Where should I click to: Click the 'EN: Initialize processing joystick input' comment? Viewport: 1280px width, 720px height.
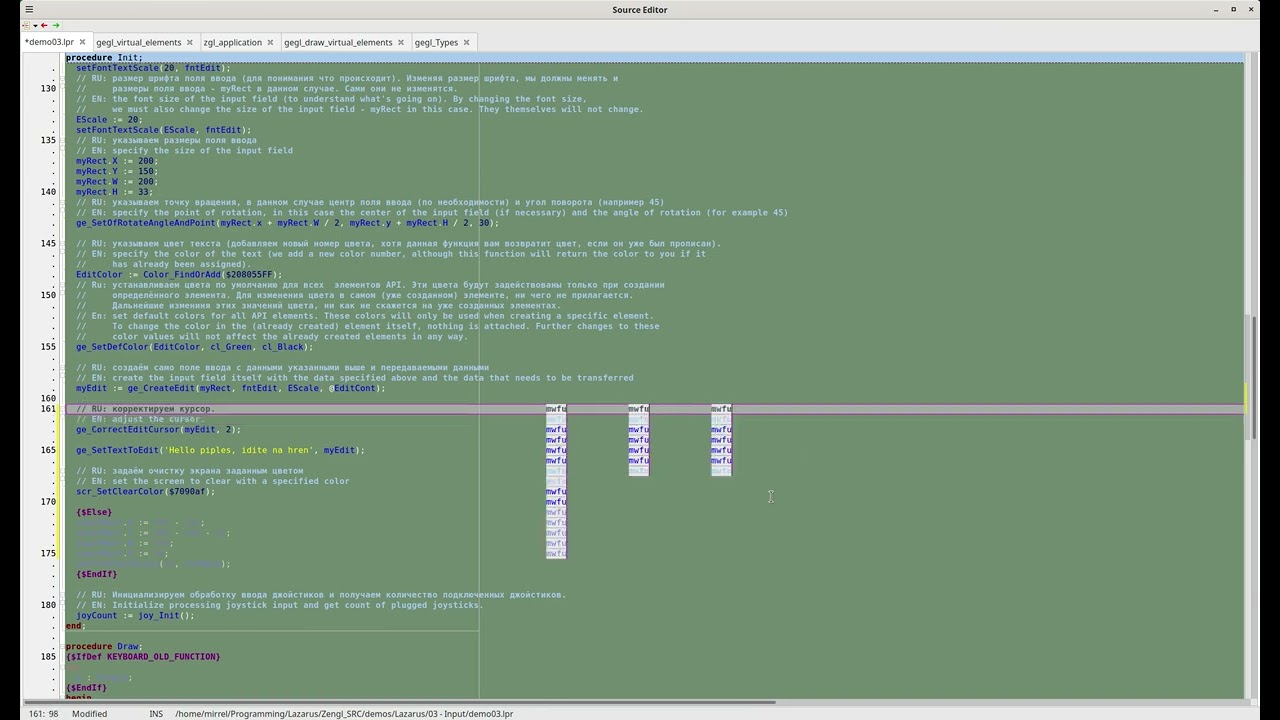coord(280,605)
